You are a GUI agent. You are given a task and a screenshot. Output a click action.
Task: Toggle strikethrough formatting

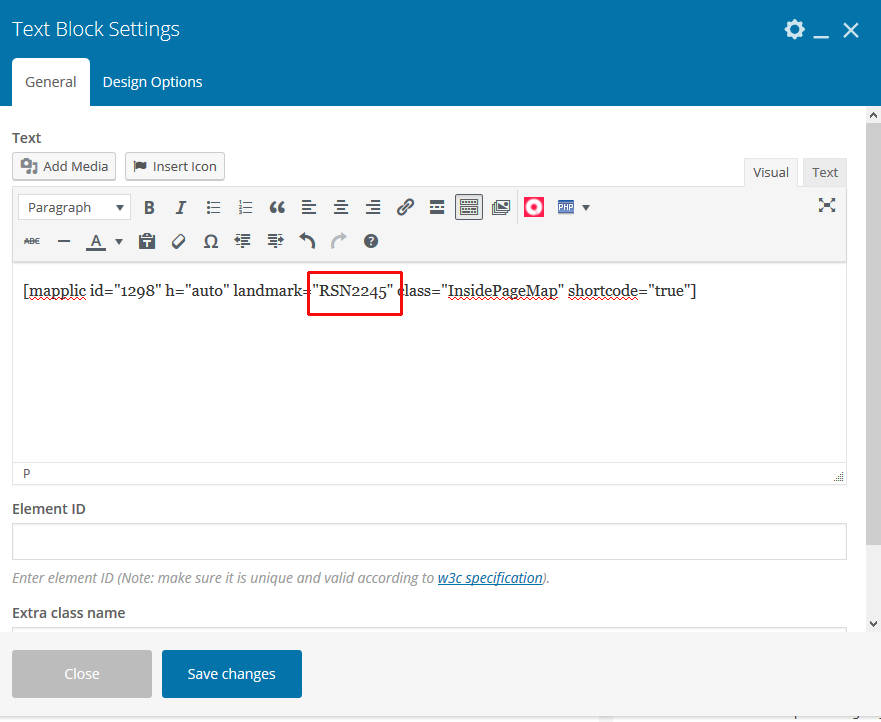(32, 241)
